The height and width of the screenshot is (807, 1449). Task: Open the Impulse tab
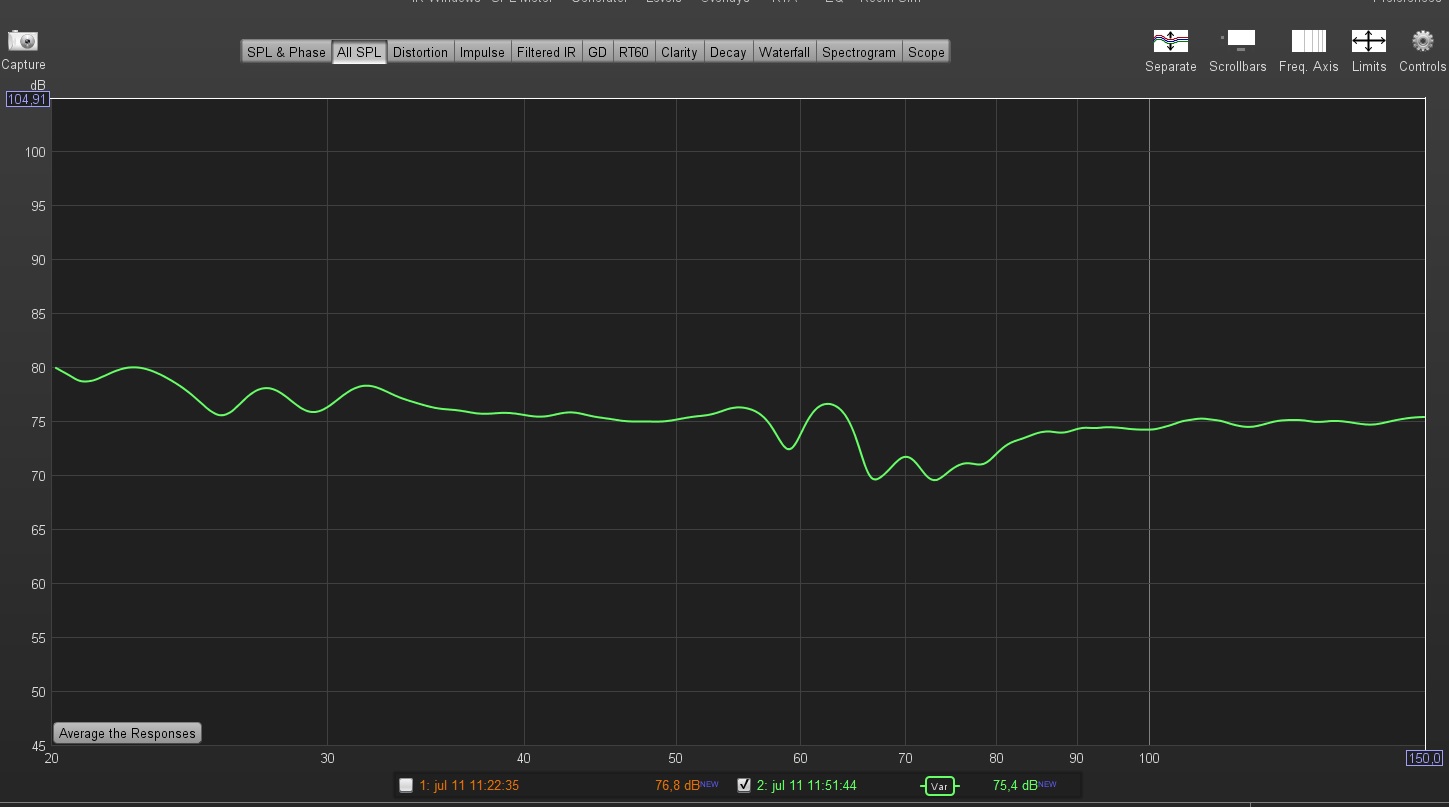pyautogui.click(x=482, y=52)
